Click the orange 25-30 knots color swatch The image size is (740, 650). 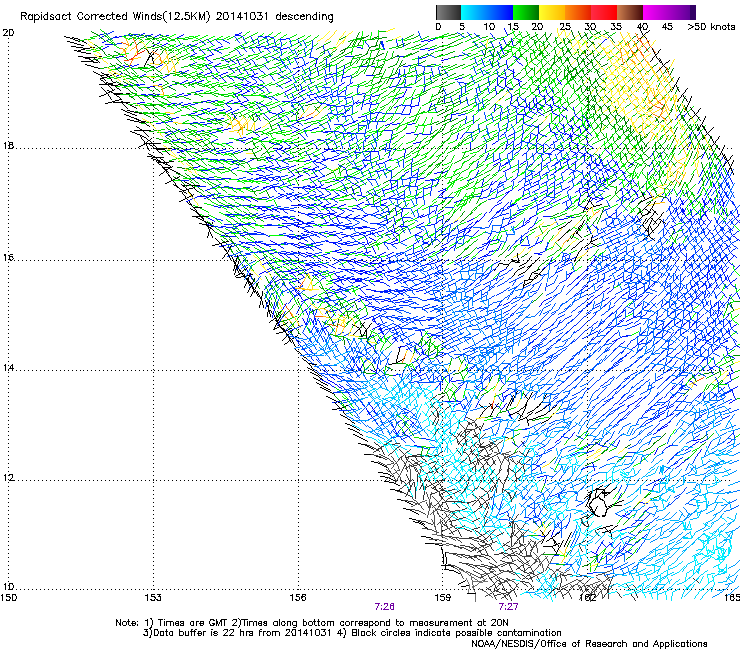pyautogui.click(x=578, y=12)
